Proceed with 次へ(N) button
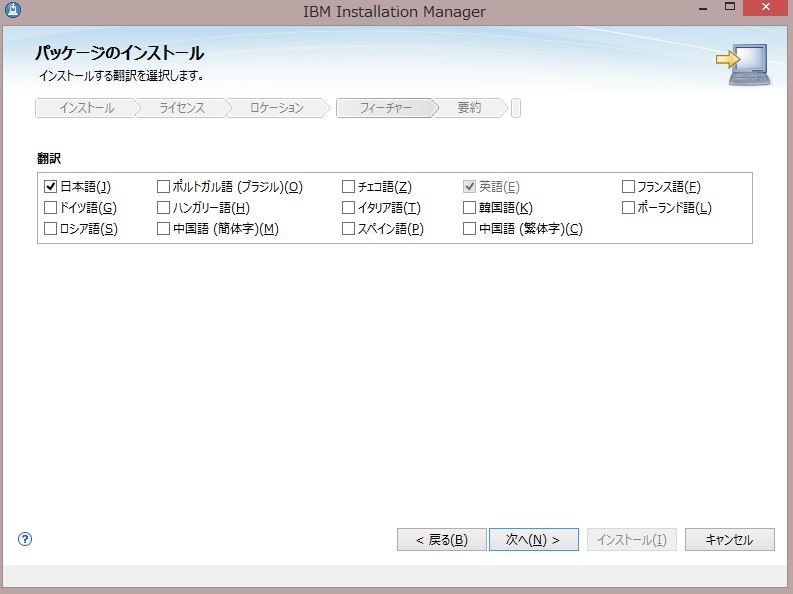The height and width of the screenshot is (594, 793). (x=534, y=539)
